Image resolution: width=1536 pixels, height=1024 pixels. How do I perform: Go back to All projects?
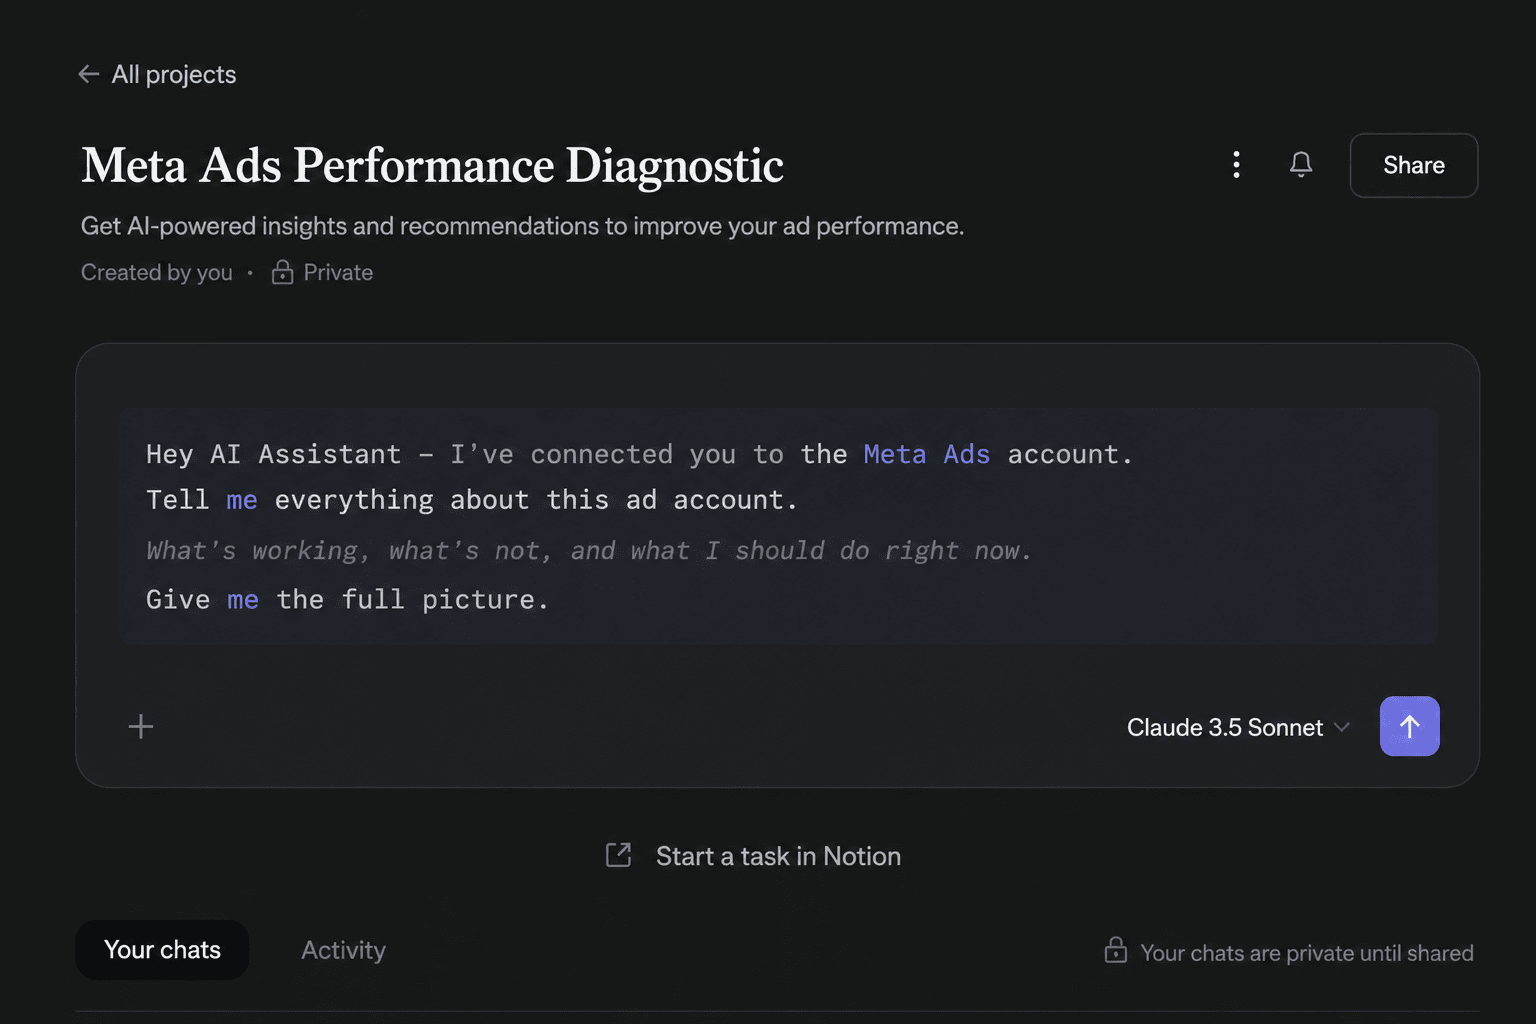[157, 74]
